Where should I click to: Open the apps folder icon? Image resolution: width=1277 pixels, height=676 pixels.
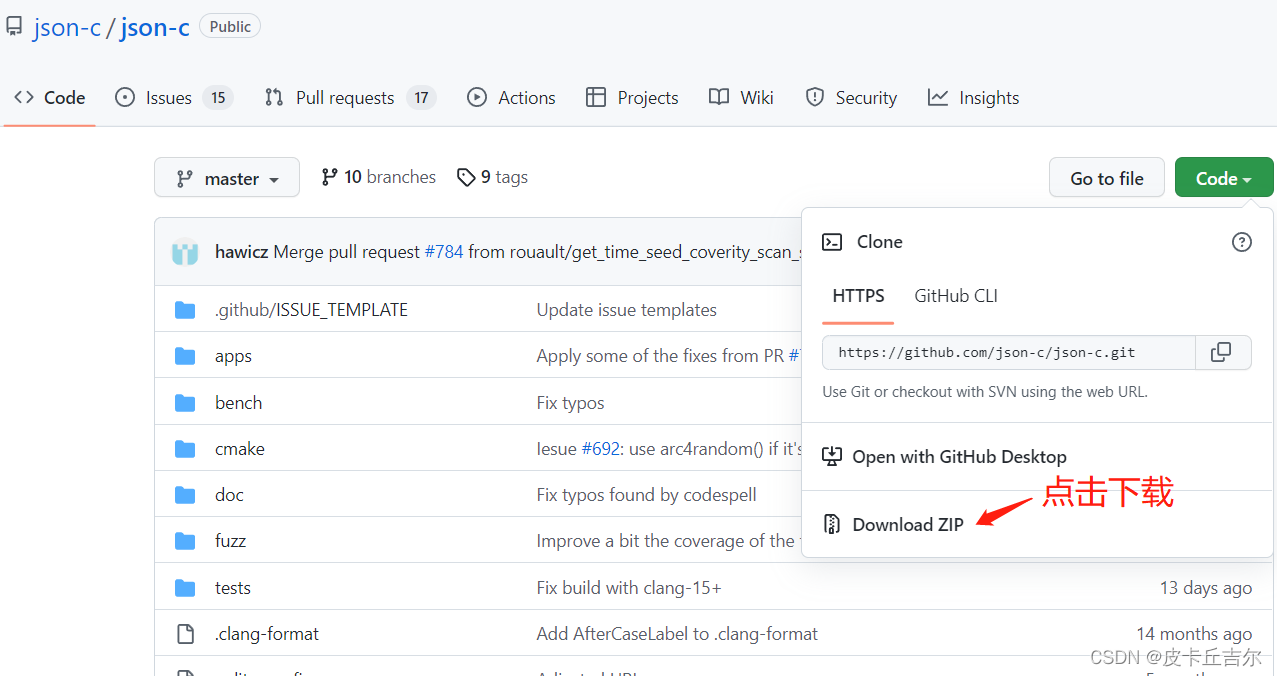point(185,356)
